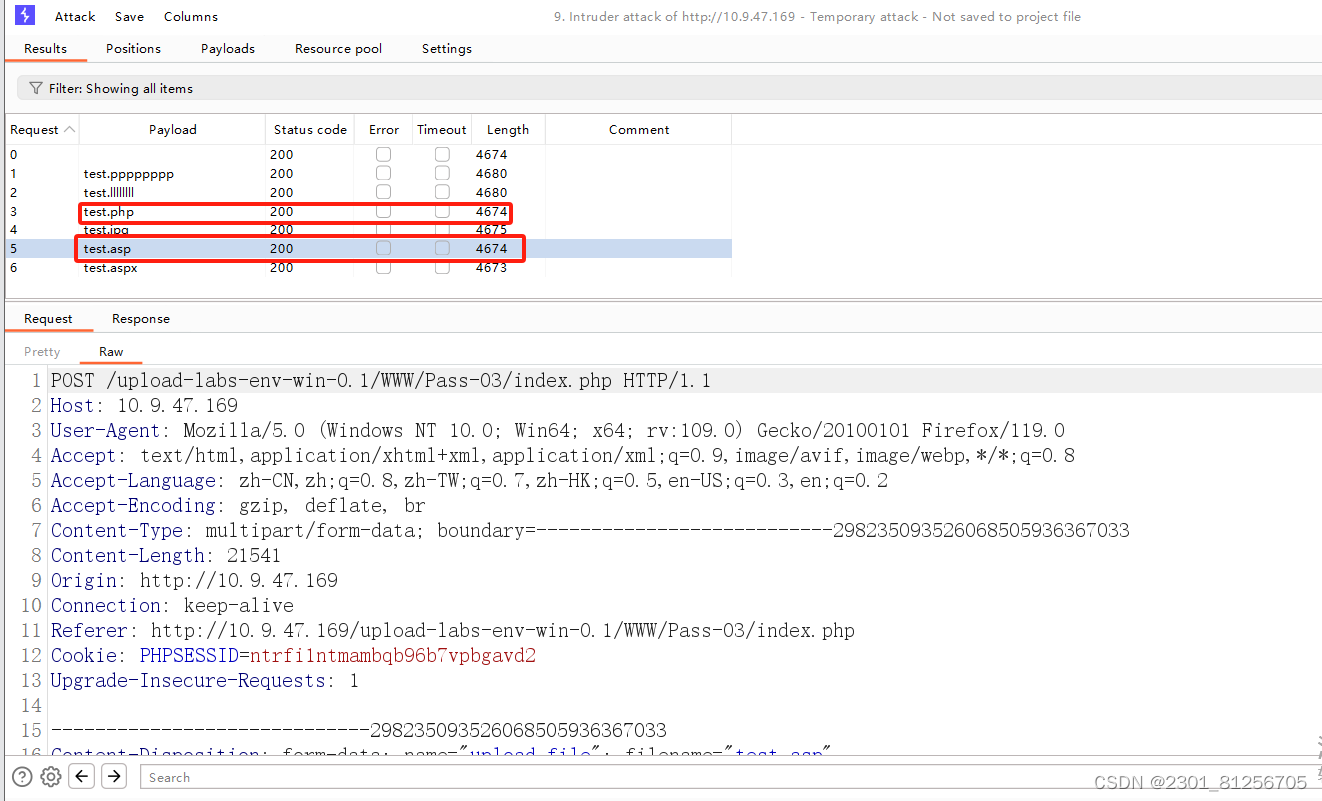Check the Timeout checkbox for test.asp
The height and width of the screenshot is (801, 1322).
(x=442, y=248)
